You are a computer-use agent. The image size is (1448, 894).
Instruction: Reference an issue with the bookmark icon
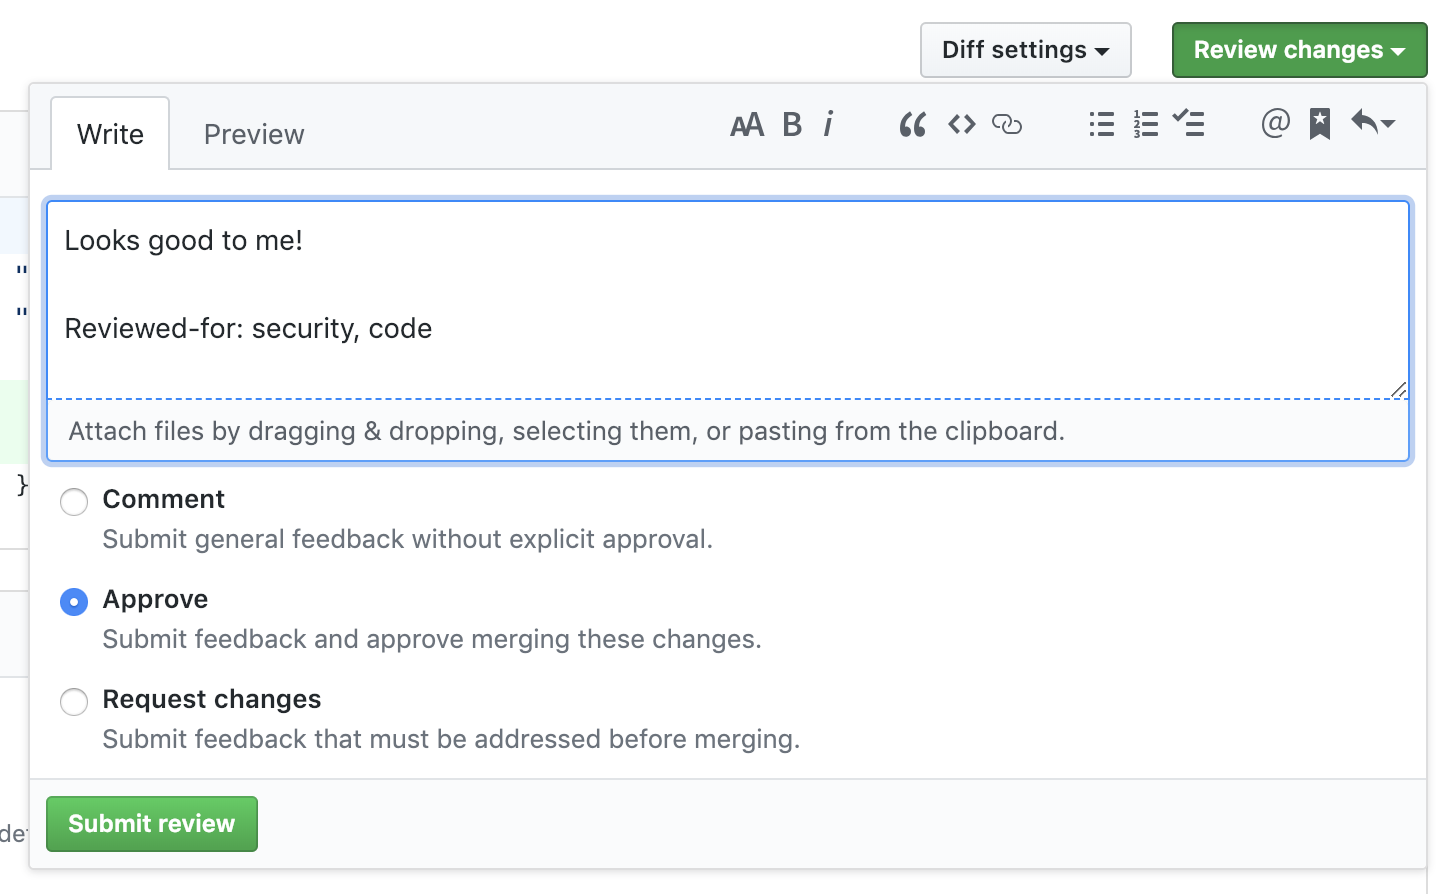tap(1320, 125)
